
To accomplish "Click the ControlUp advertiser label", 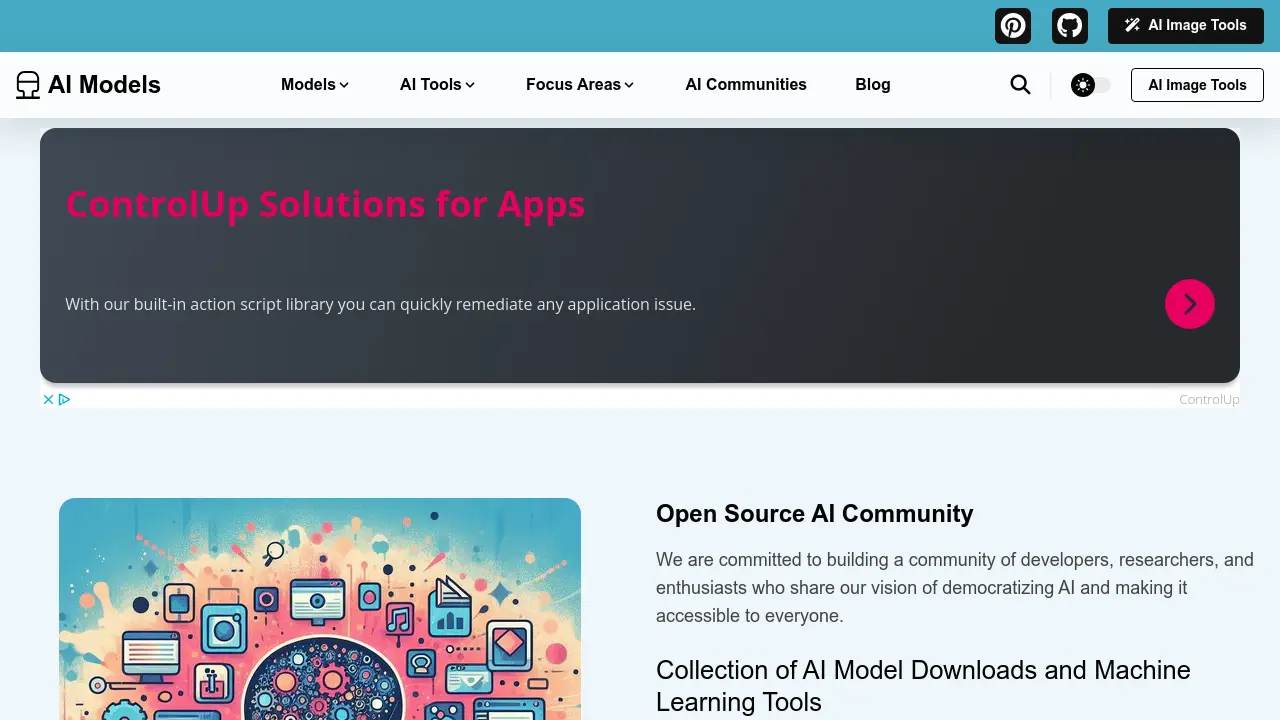I will [1209, 399].
